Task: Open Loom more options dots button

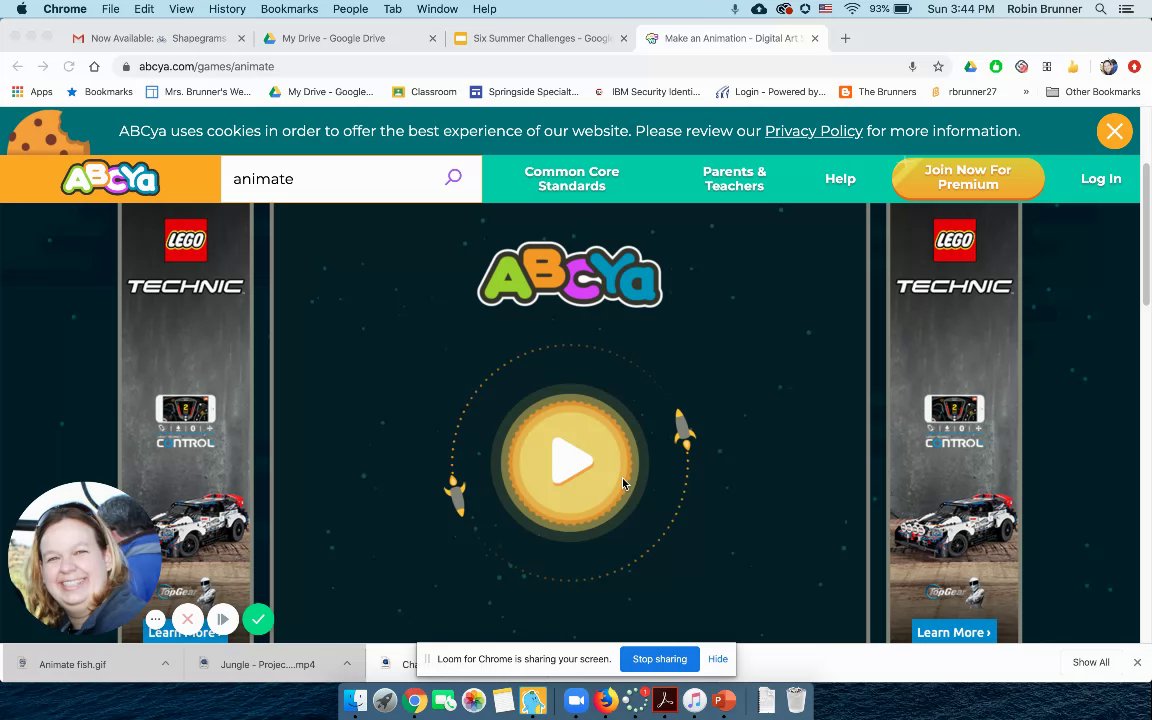Action: tap(155, 619)
